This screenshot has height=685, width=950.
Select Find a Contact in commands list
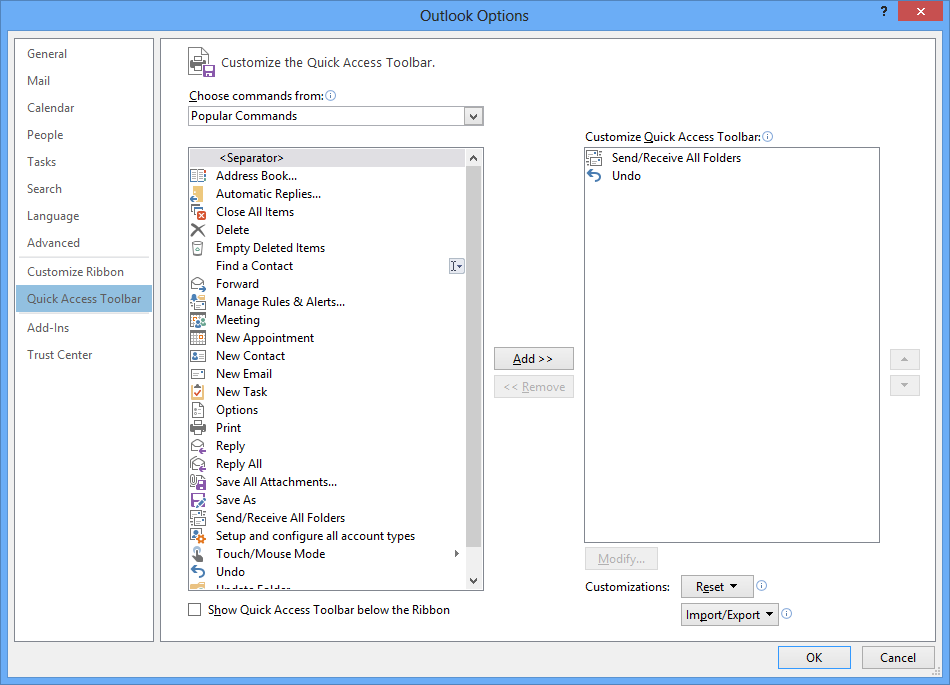327,266
